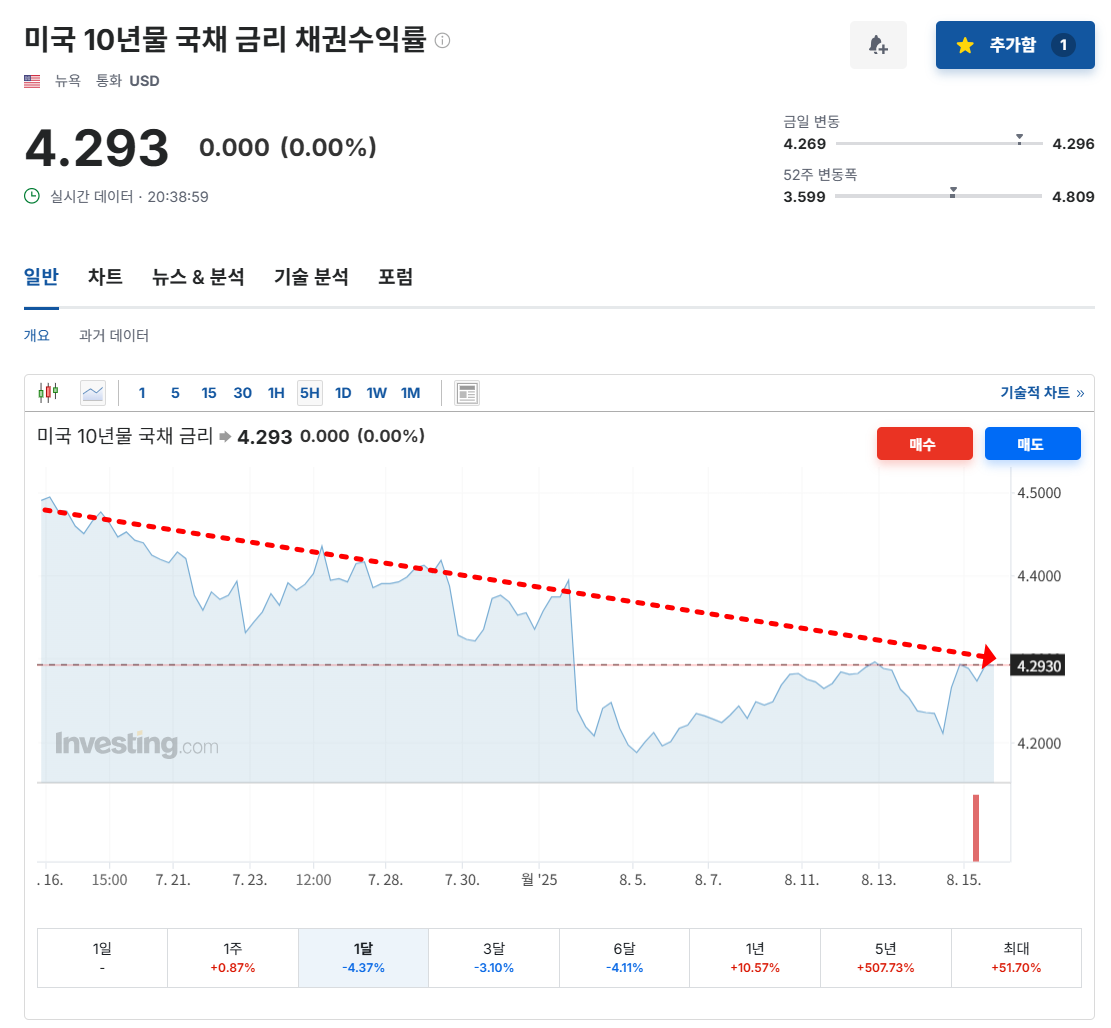
Task: Toggle the 1W chart timeframe
Action: [x=376, y=392]
